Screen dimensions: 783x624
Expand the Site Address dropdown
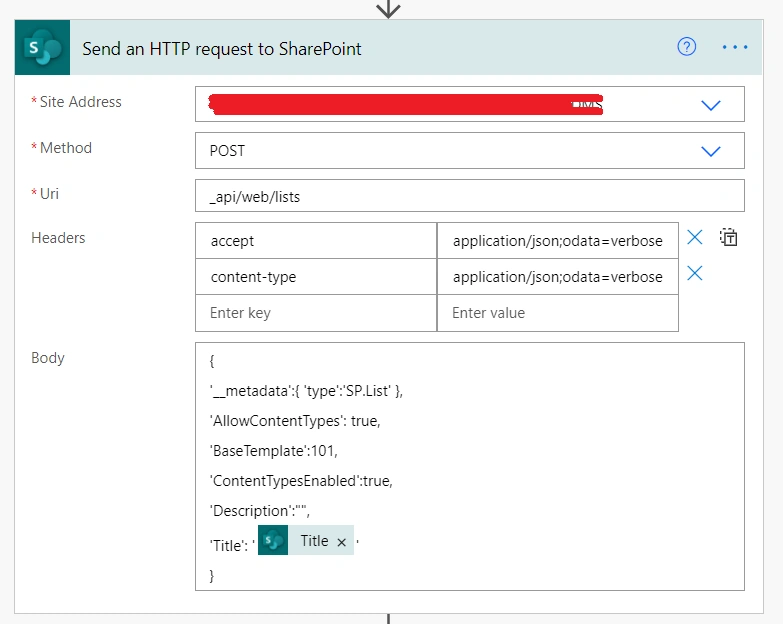coord(711,105)
